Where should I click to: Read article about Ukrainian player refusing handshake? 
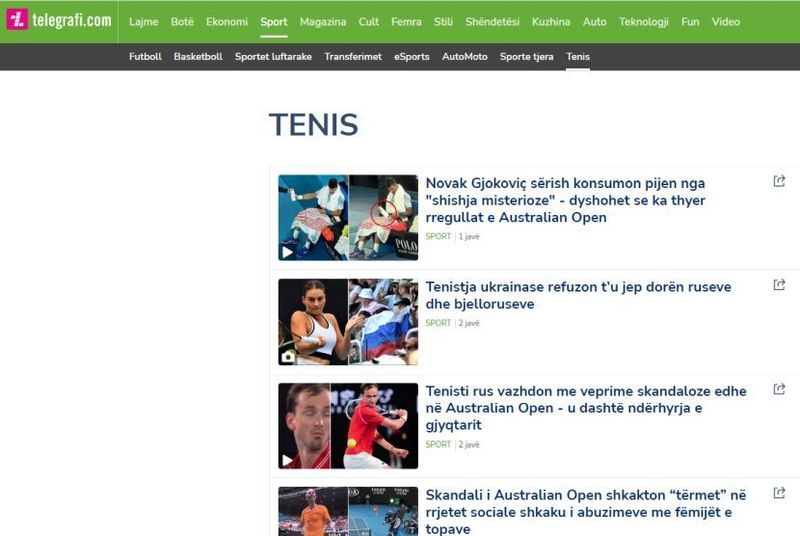tap(578, 295)
